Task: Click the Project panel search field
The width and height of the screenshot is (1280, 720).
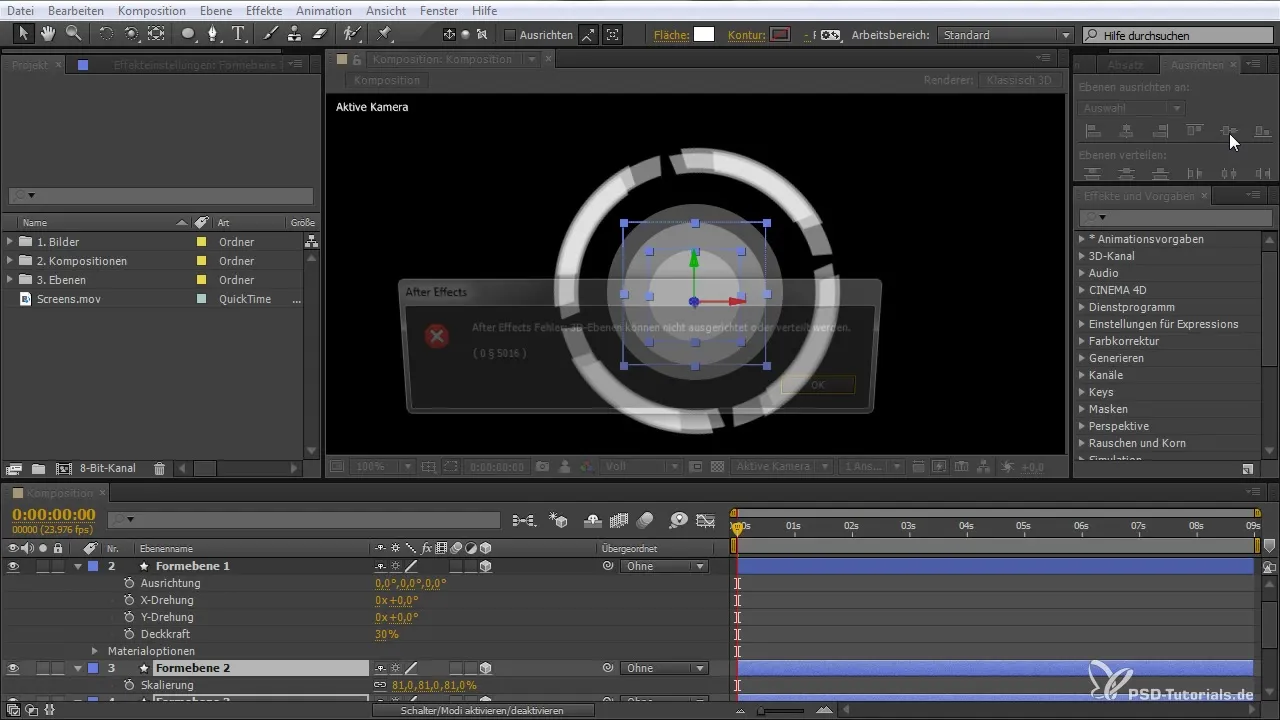Action: point(161,196)
